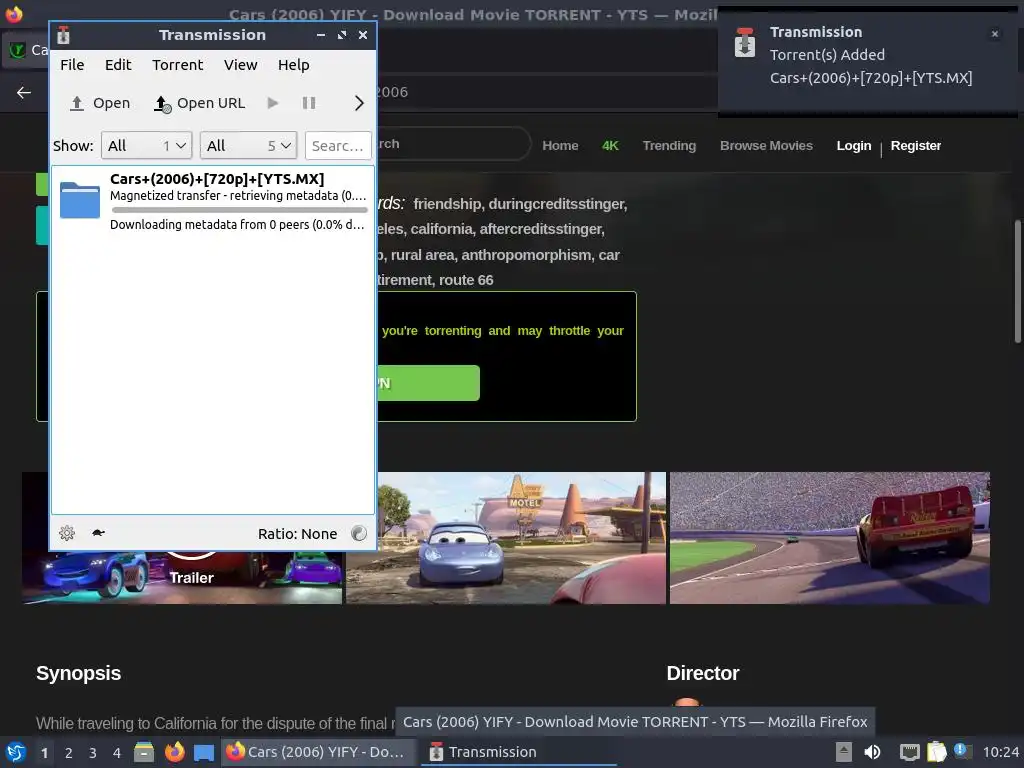Pause the torrent with the pause icon
Image resolution: width=1024 pixels, height=768 pixels.
[x=309, y=103]
